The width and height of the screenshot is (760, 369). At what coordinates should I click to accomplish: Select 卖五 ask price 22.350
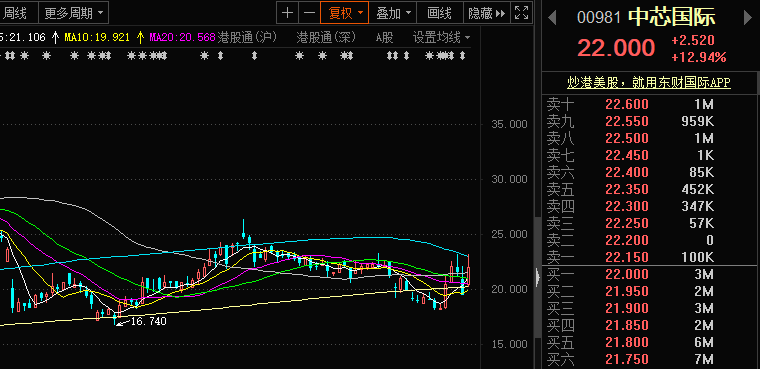tap(627, 189)
